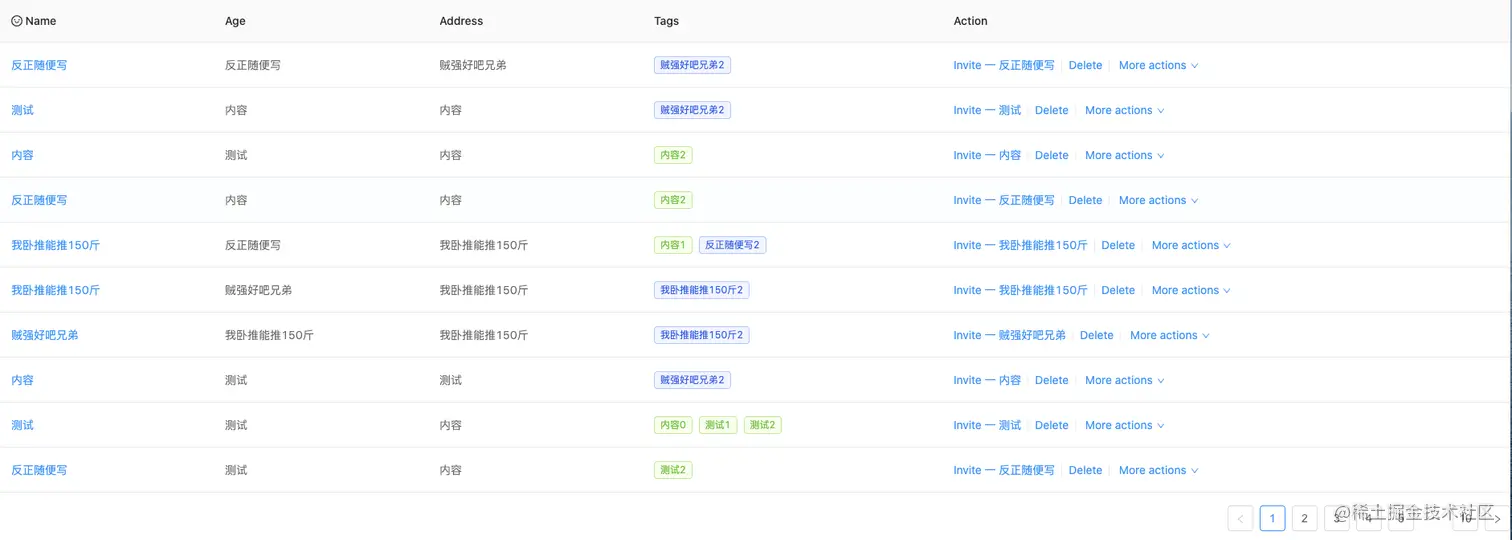The height and width of the screenshot is (540, 1512).
Task: Click the Tags column header
Action: [666, 21]
